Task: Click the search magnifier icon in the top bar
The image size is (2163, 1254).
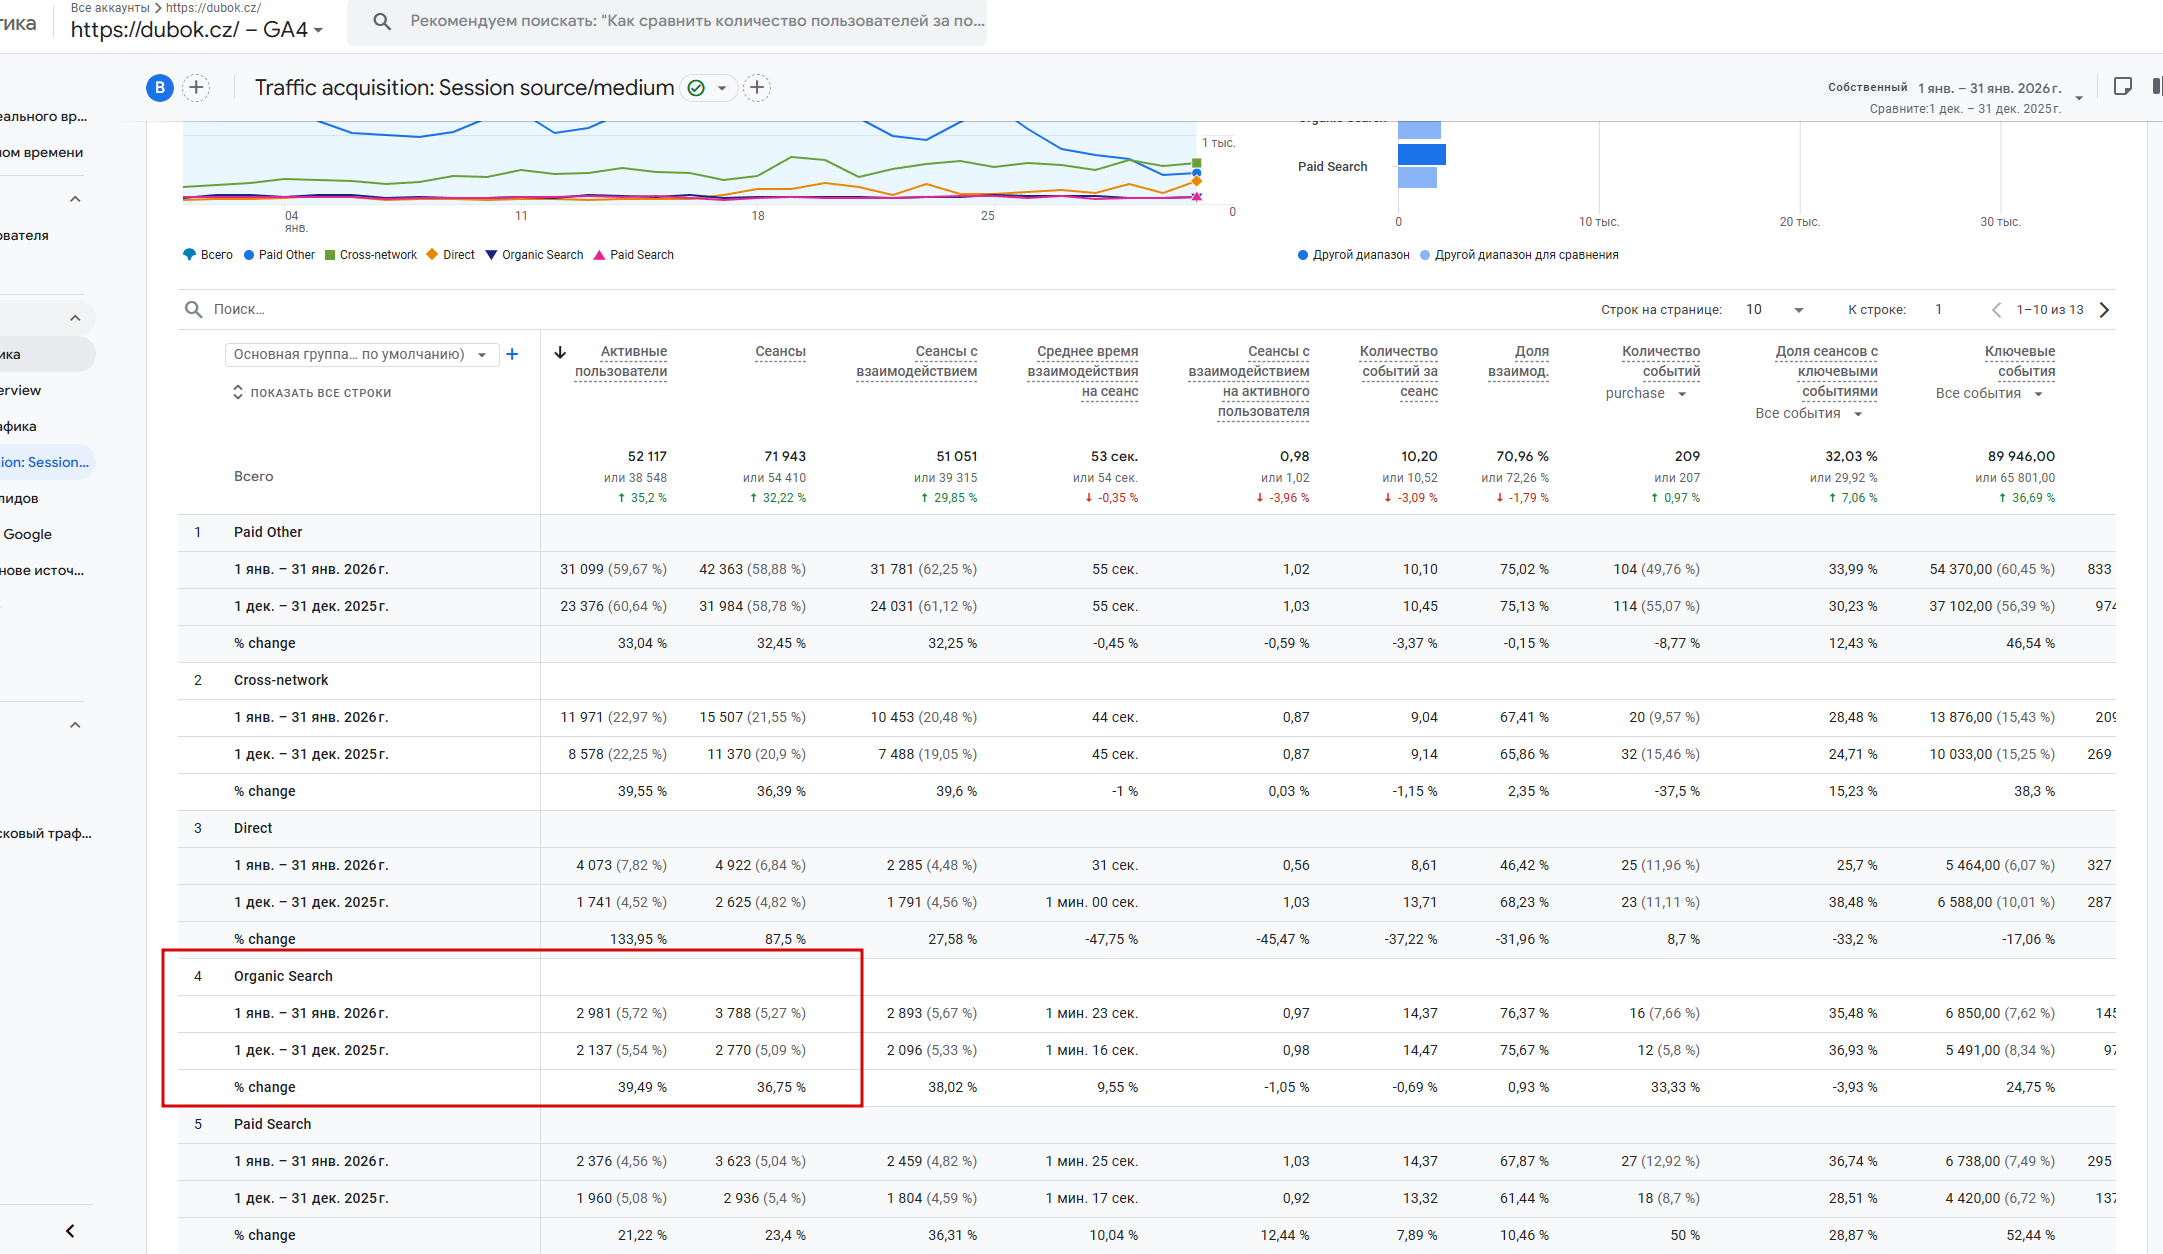Action: pos(381,21)
